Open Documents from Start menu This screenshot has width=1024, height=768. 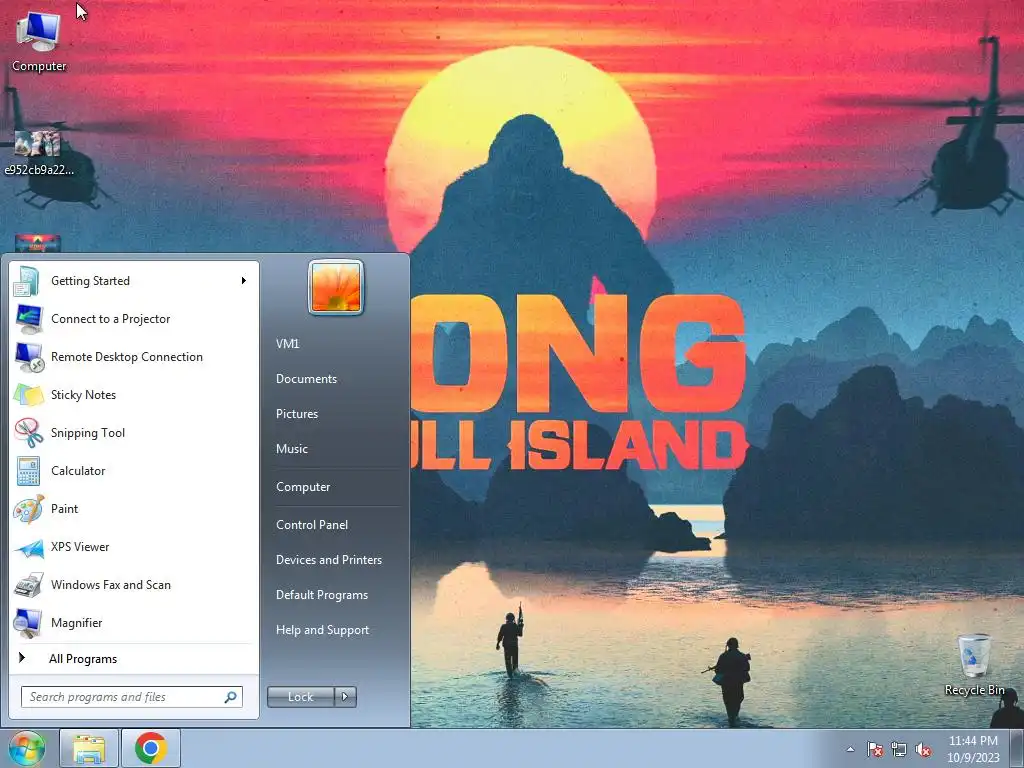click(306, 379)
